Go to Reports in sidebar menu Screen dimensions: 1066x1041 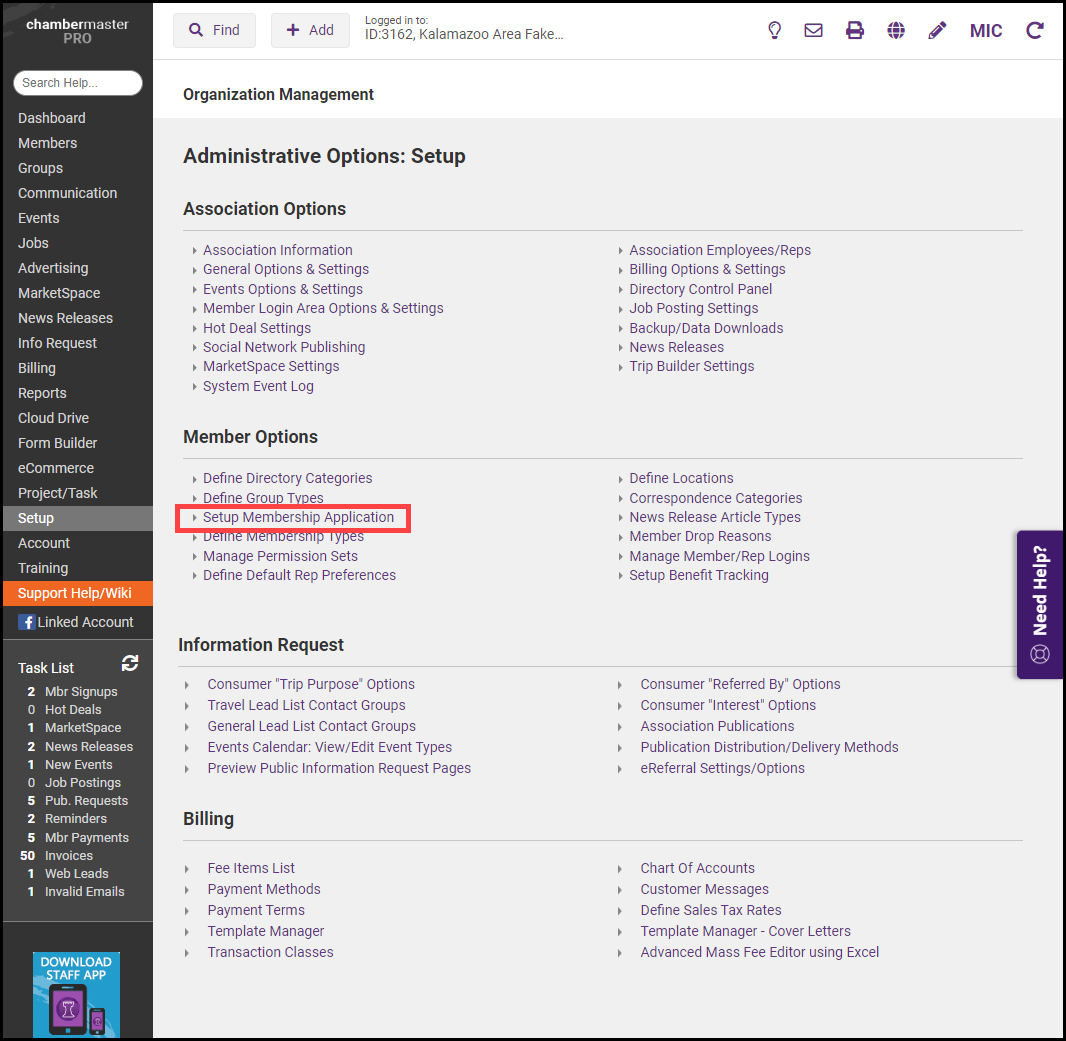[42, 393]
